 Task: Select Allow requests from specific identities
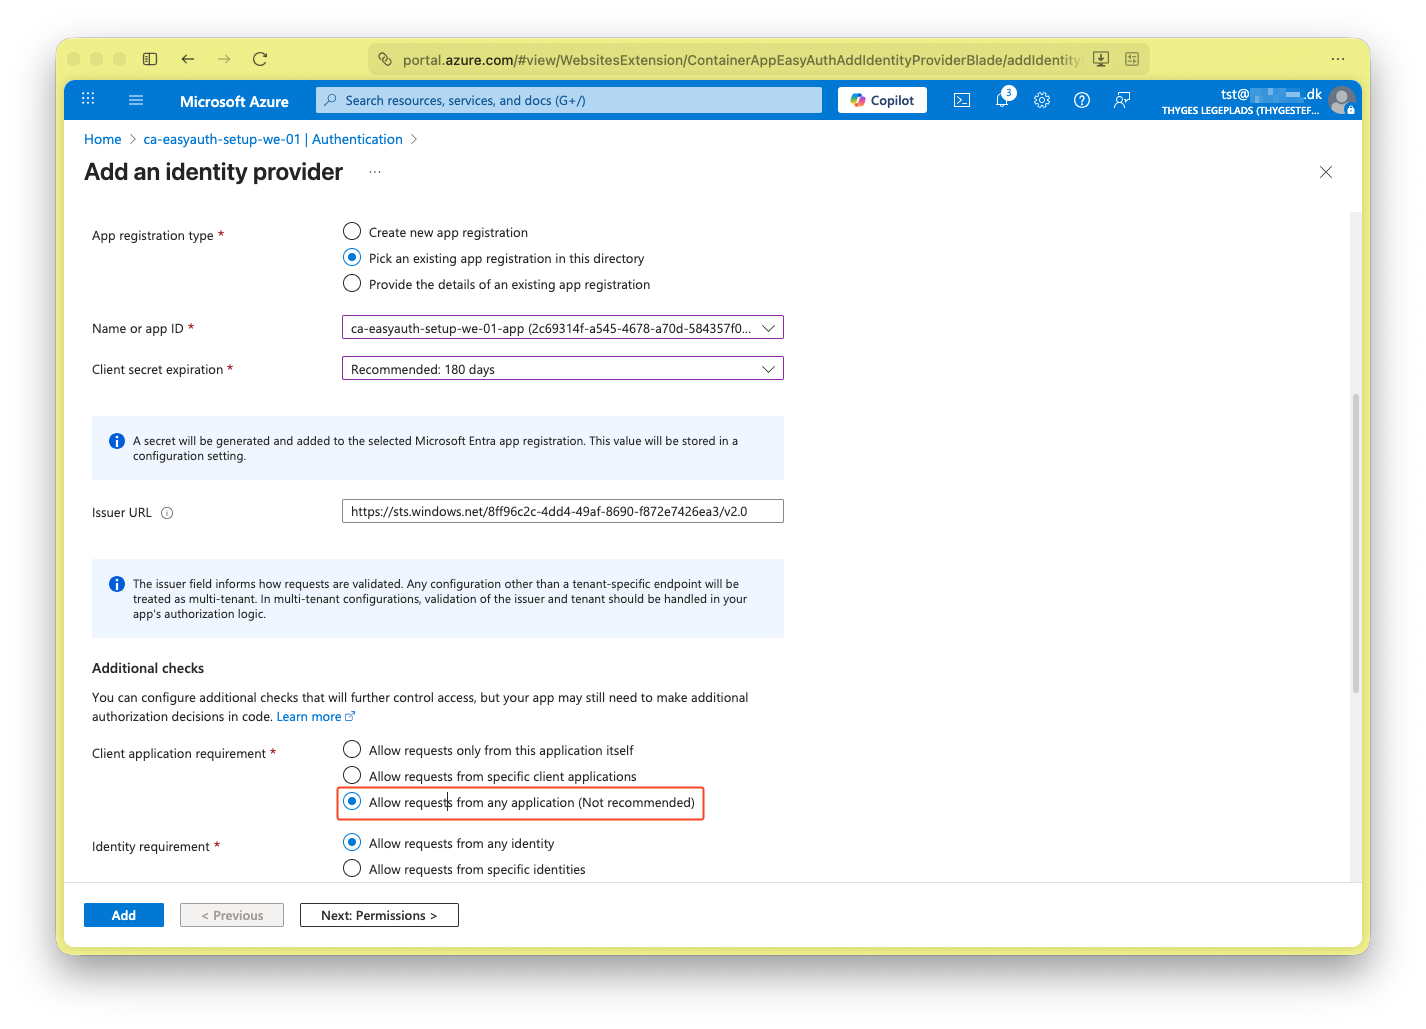tap(352, 868)
